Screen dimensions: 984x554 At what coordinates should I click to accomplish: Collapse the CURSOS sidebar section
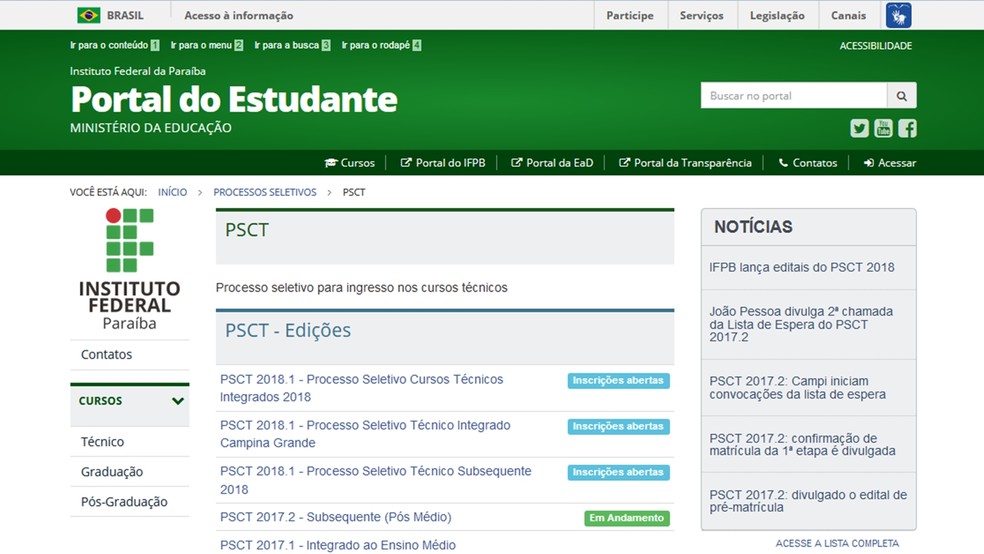pyautogui.click(x=178, y=401)
